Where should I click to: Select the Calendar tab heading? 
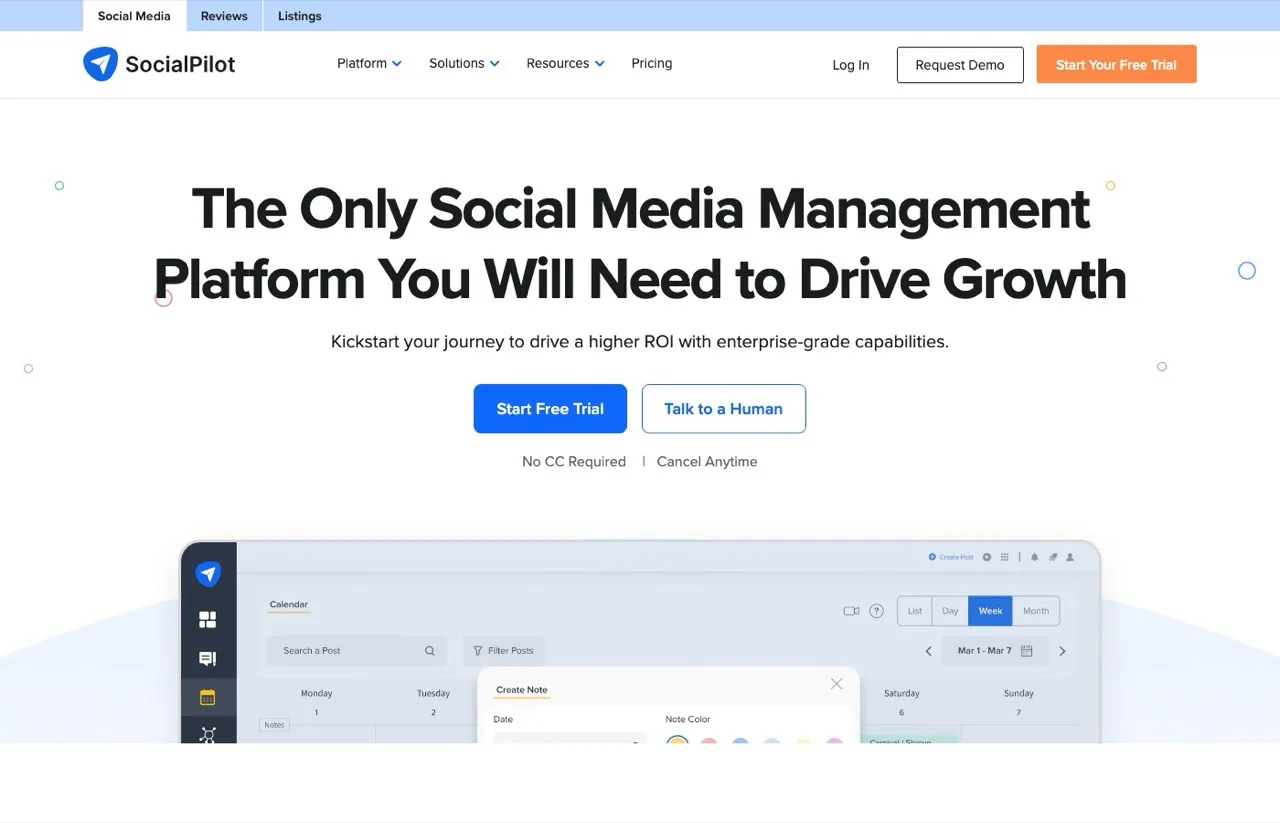click(289, 605)
